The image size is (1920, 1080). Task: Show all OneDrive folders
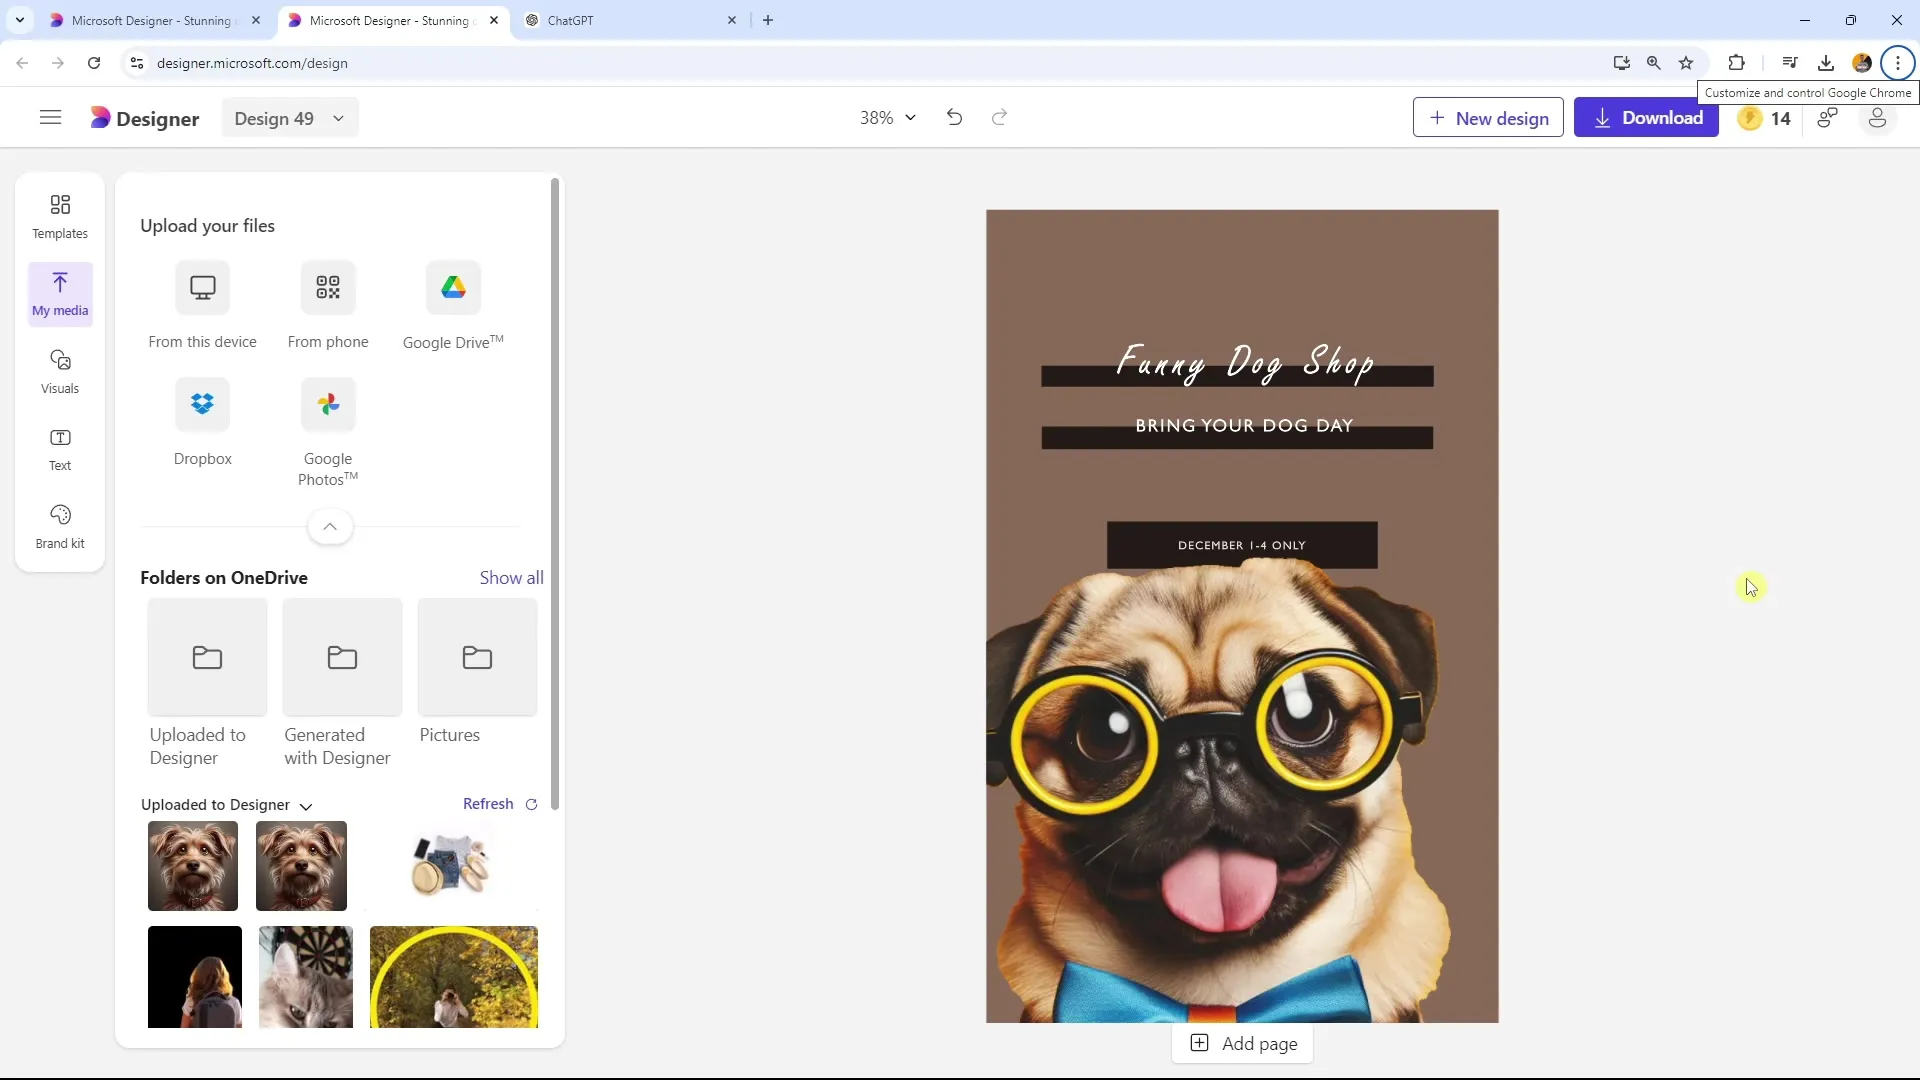click(x=512, y=578)
